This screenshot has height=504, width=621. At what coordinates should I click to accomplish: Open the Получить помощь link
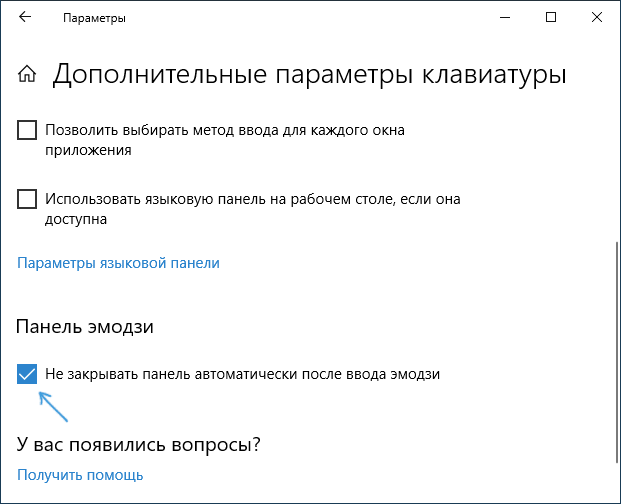(80, 475)
